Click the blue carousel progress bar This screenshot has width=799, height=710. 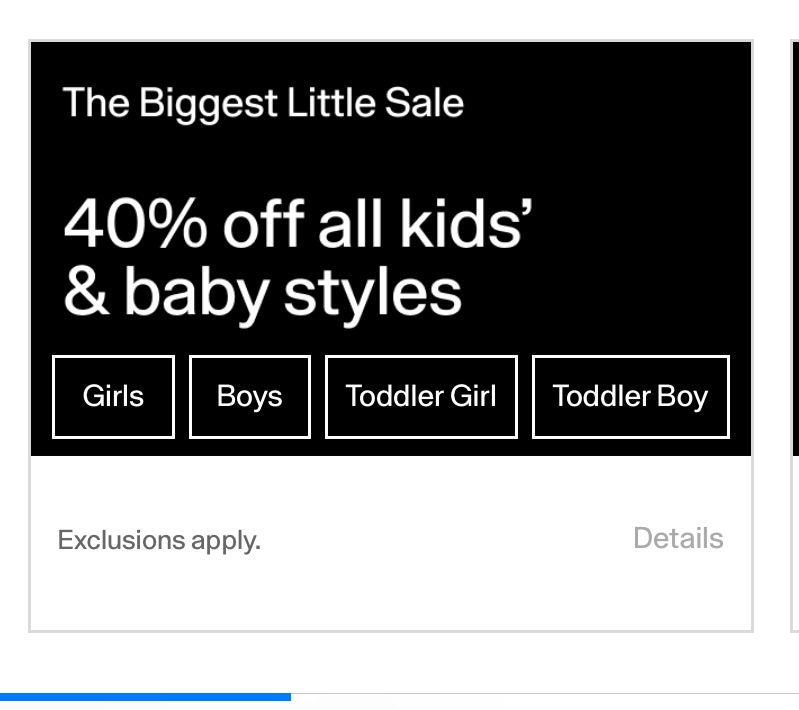click(145, 697)
